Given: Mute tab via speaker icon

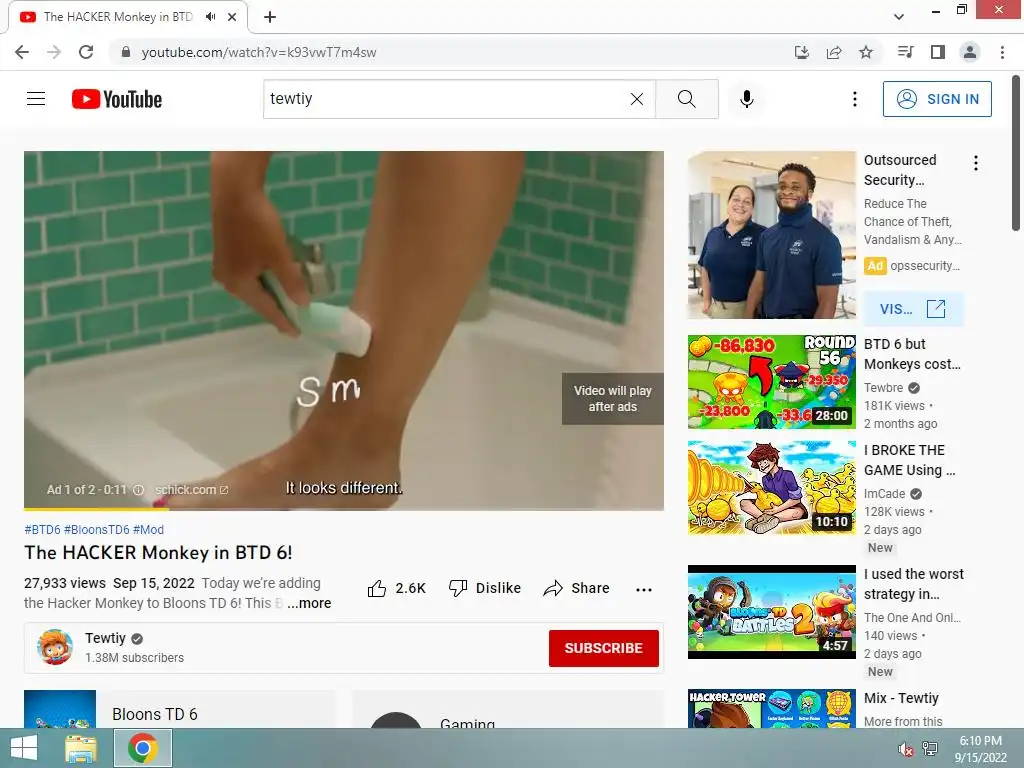Looking at the screenshot, I should point(210,17).
